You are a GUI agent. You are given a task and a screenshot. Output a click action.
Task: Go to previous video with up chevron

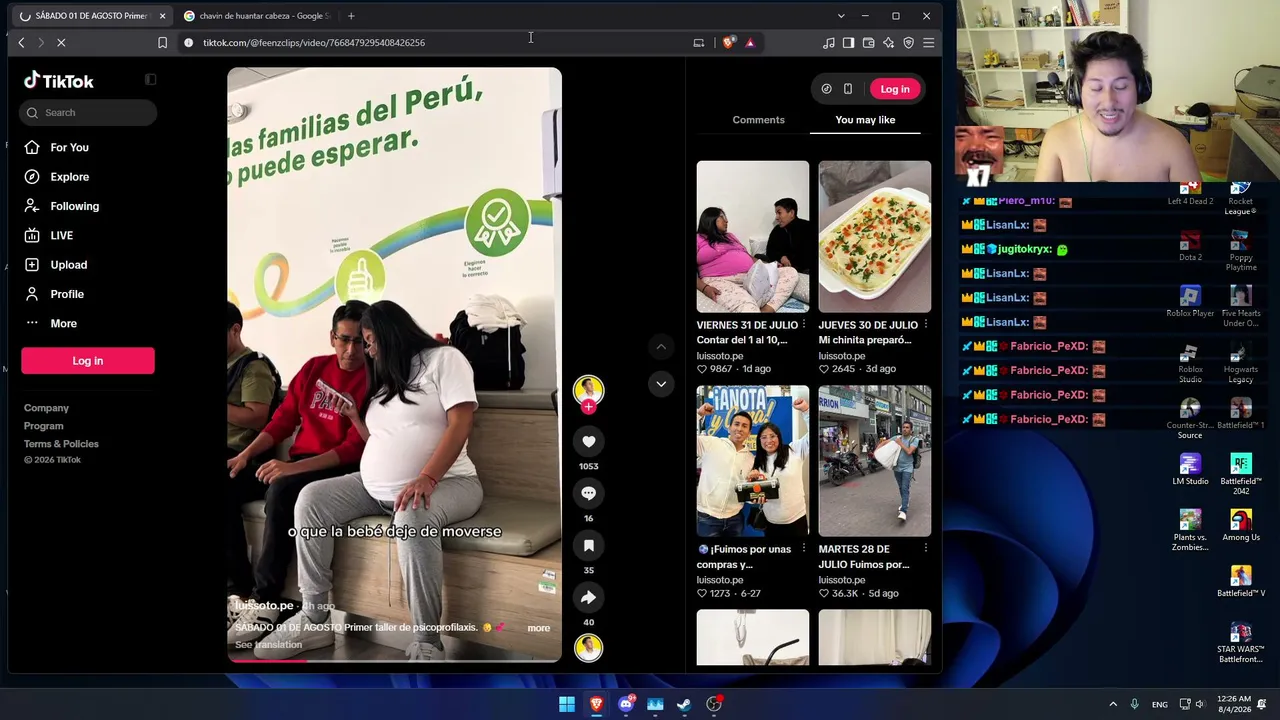point(661,346)
